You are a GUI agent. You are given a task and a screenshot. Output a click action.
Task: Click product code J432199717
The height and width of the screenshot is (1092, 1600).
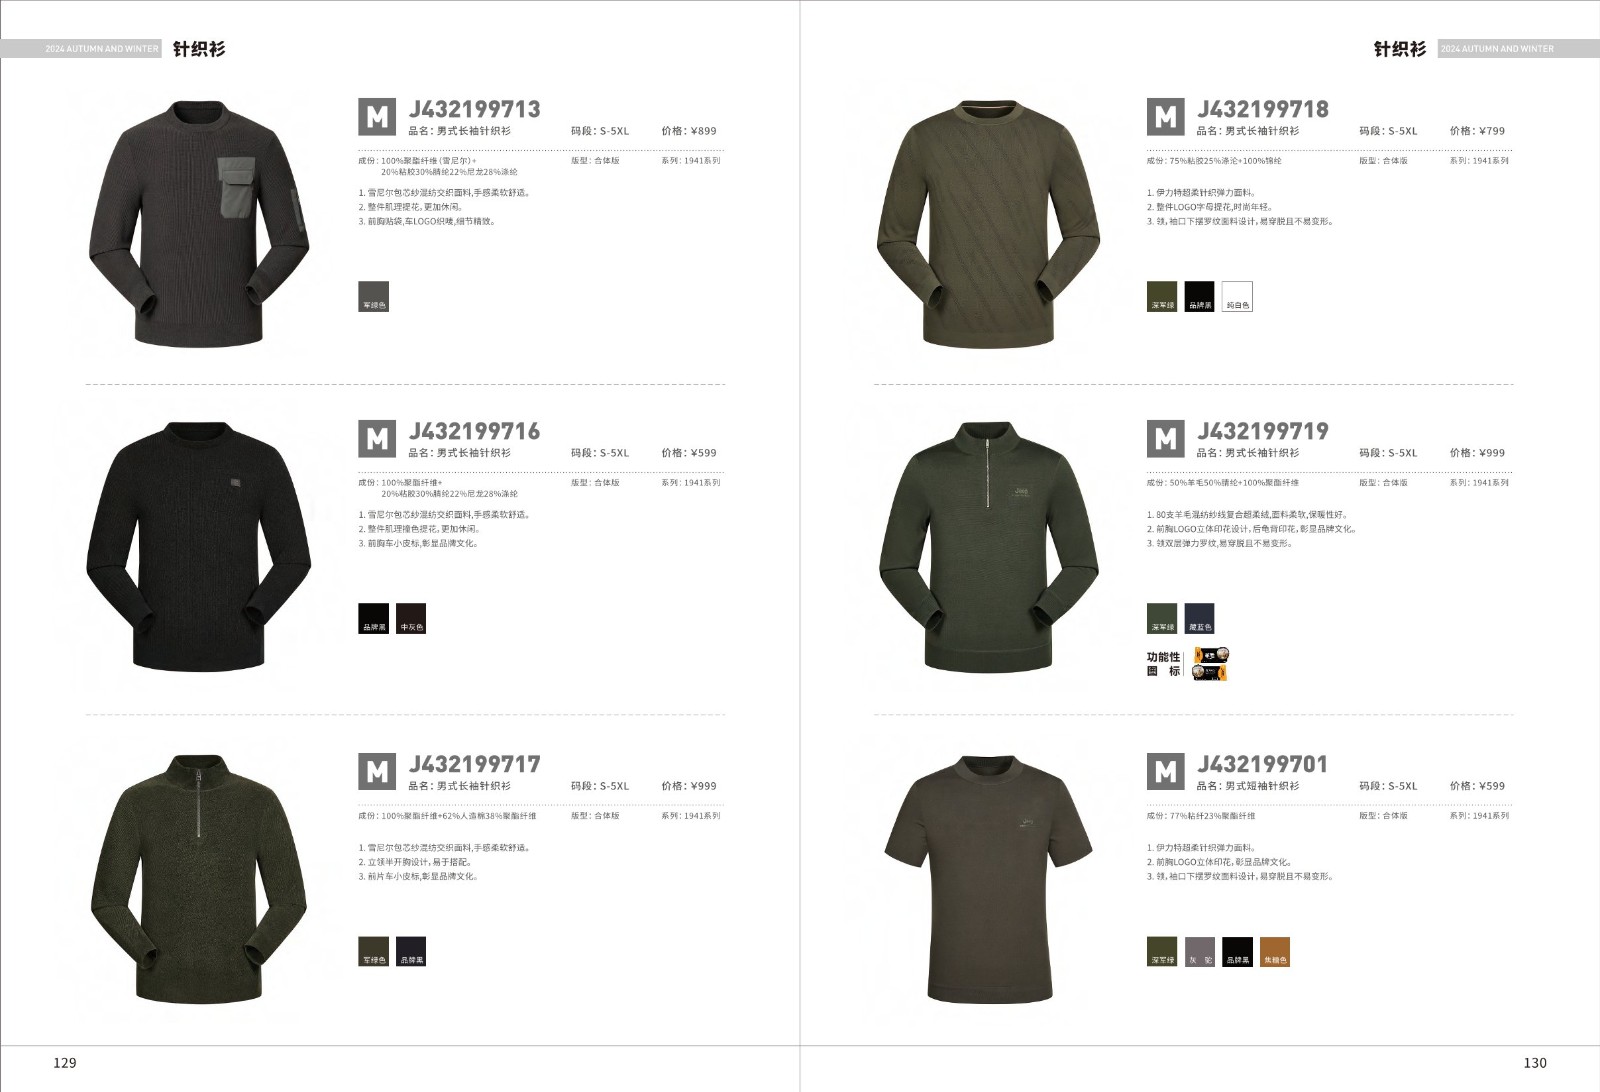(475, 765)
